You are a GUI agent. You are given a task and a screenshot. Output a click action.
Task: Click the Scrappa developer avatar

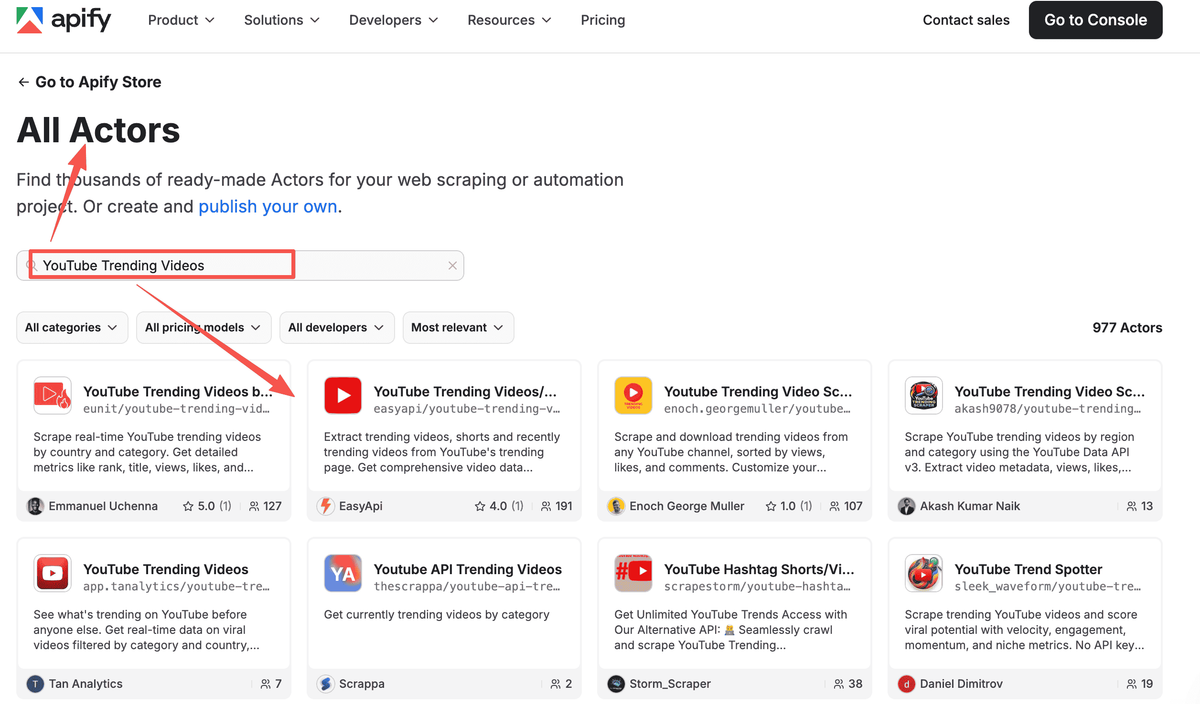(325, 684)
